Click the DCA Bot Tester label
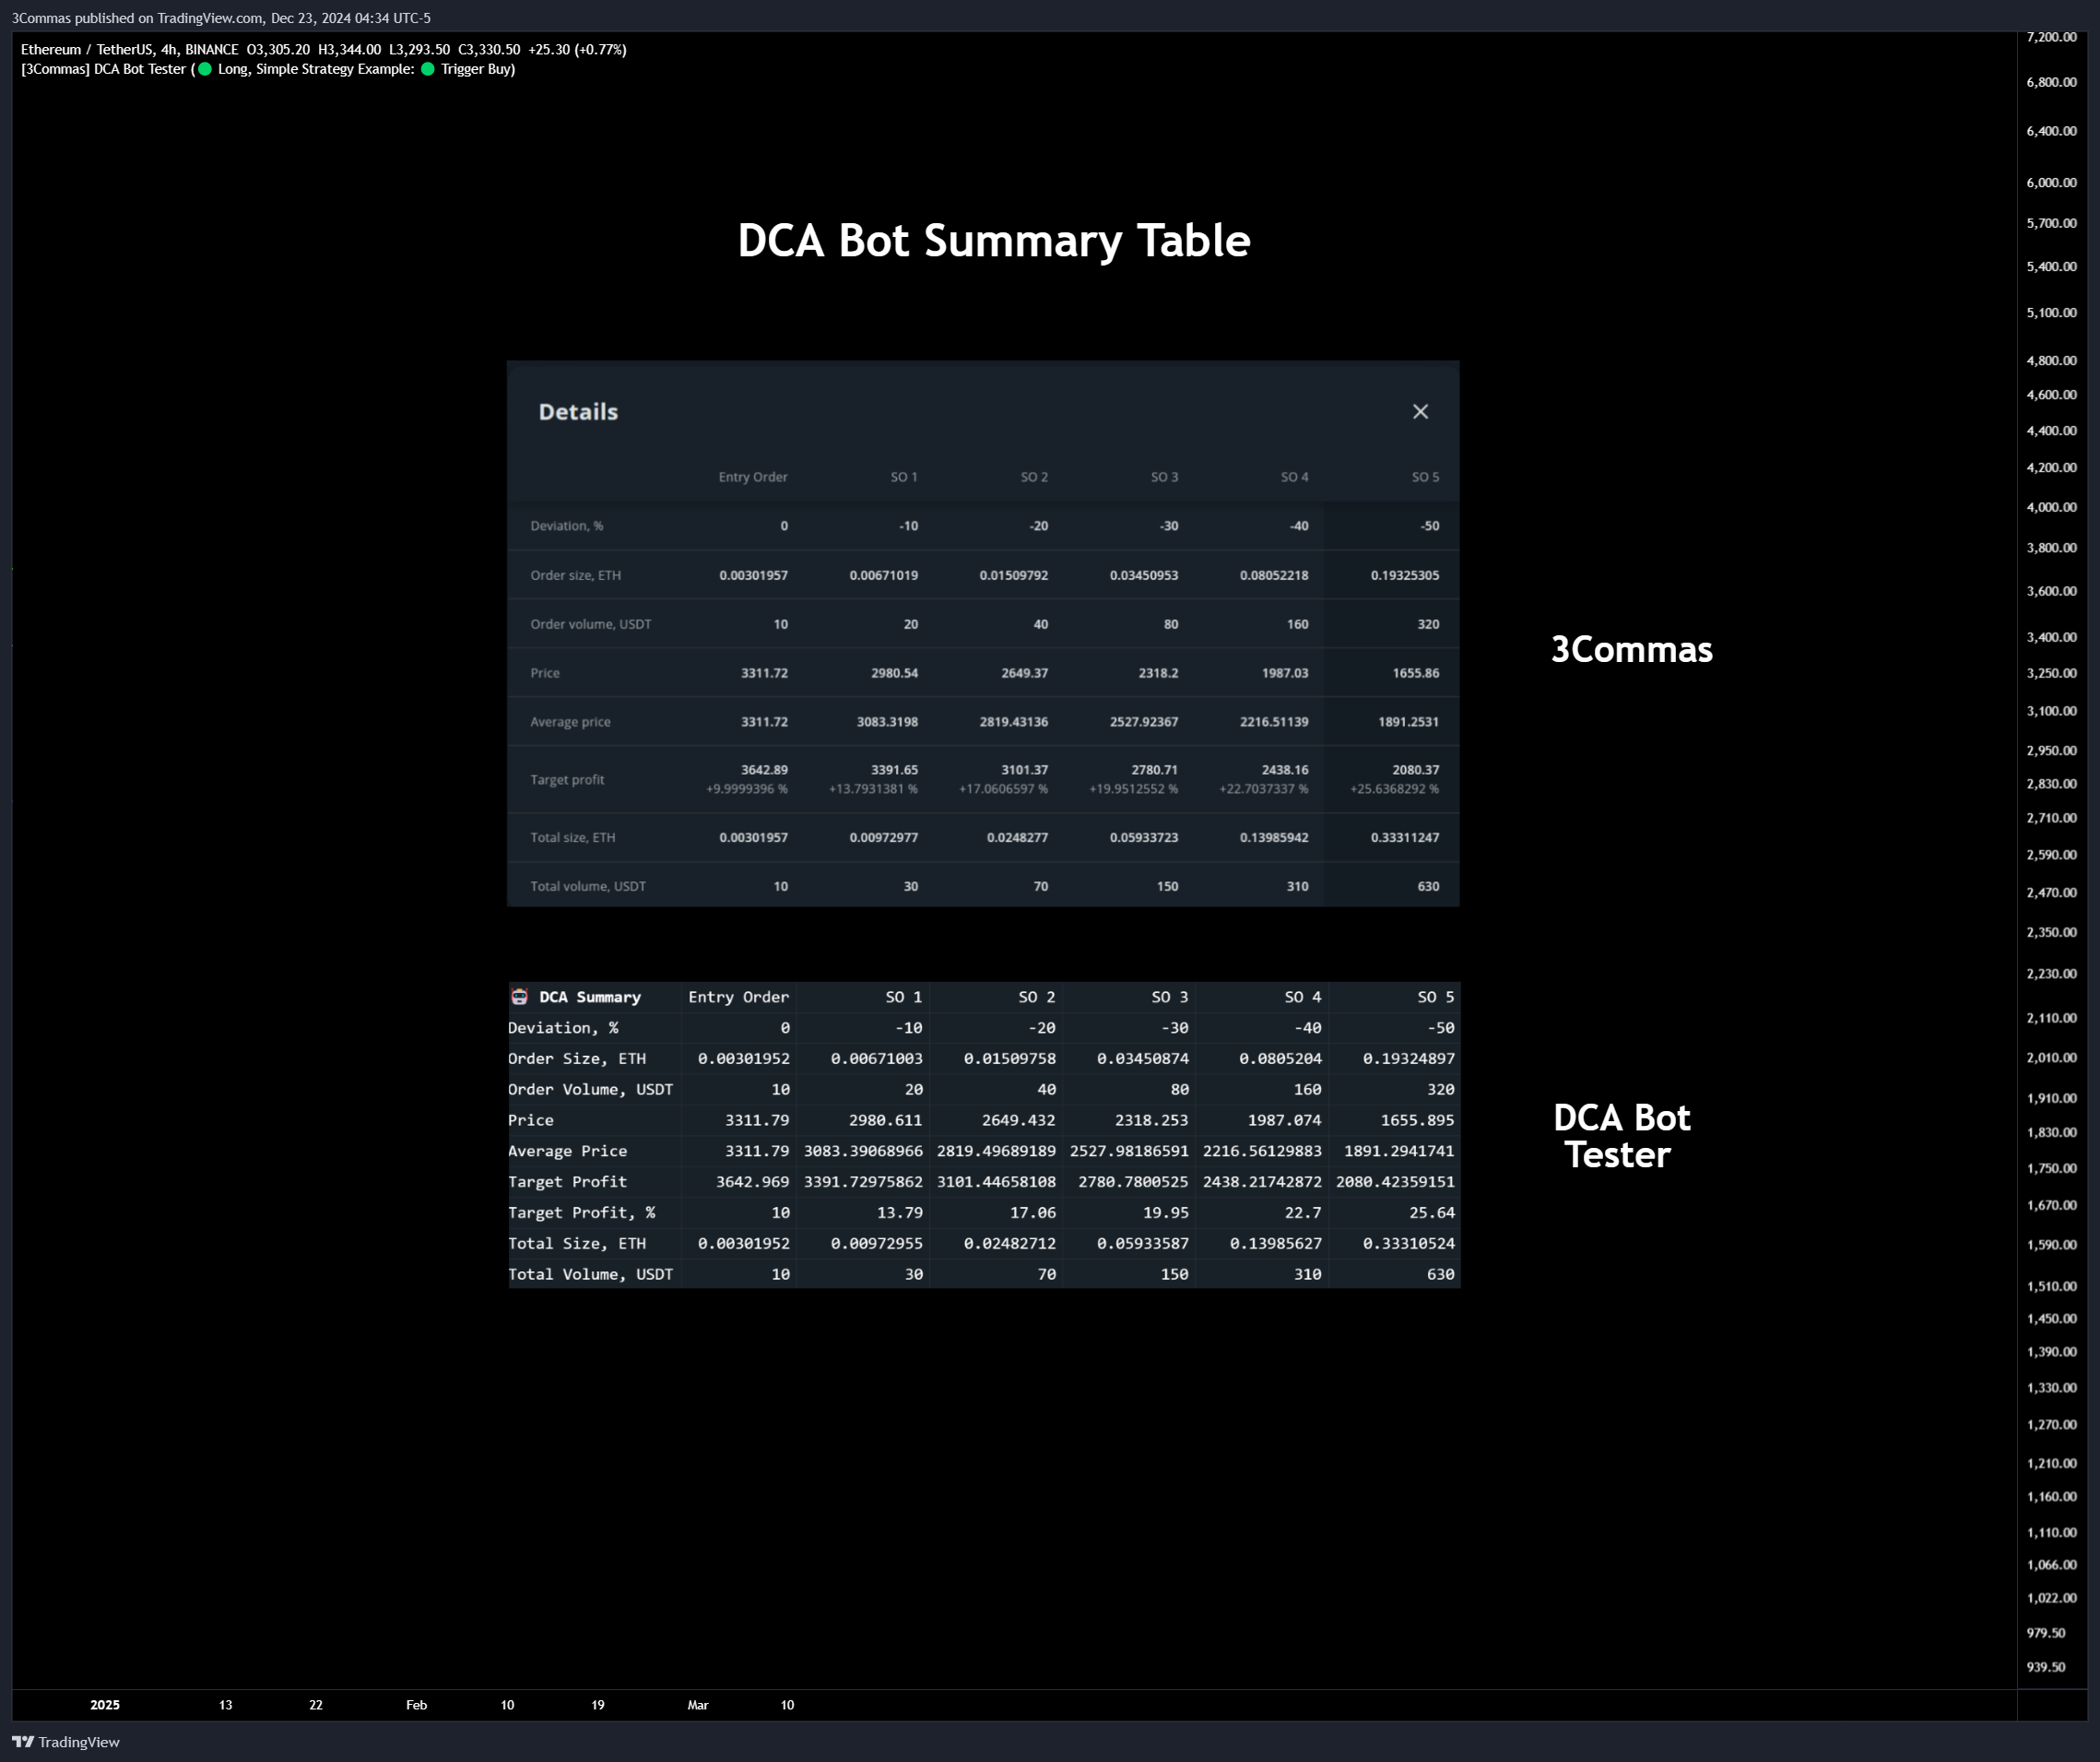The width and height of the screenshot is (2100, 1762). pyautogui.click(x=1621, y=1136)
